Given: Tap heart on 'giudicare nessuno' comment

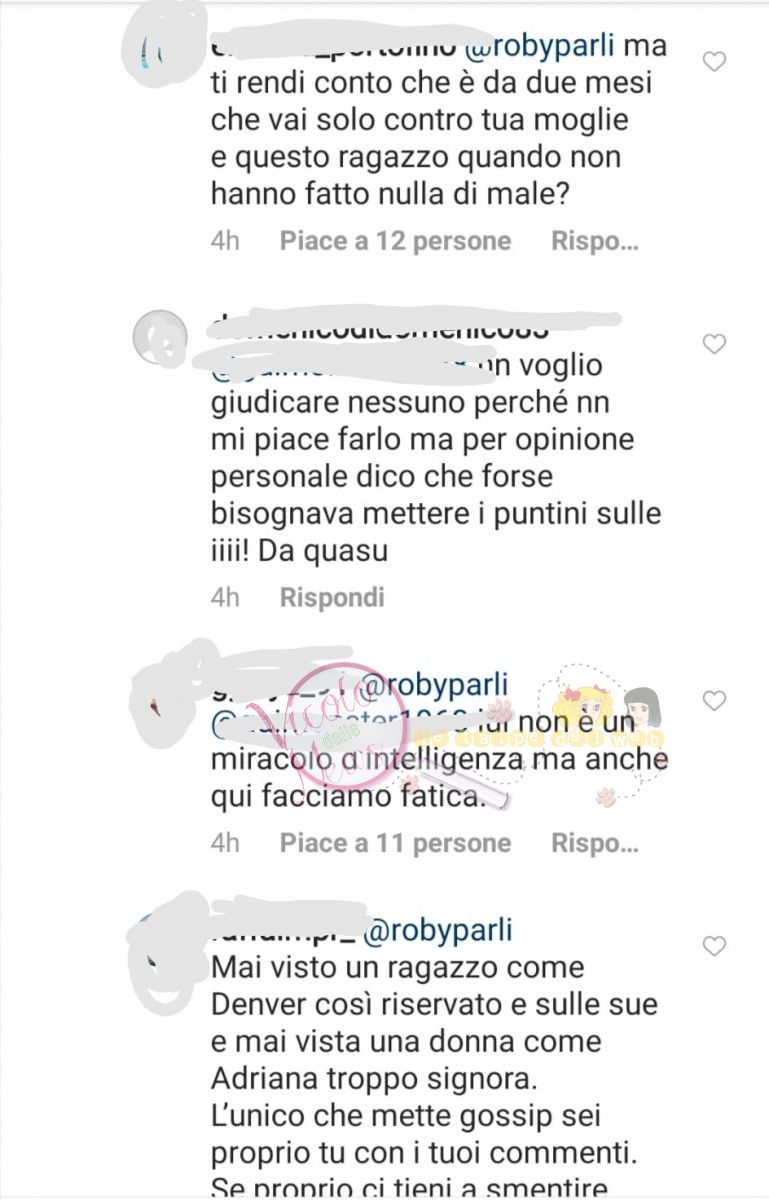Looking at the screenshot, I should click(714, 344).
